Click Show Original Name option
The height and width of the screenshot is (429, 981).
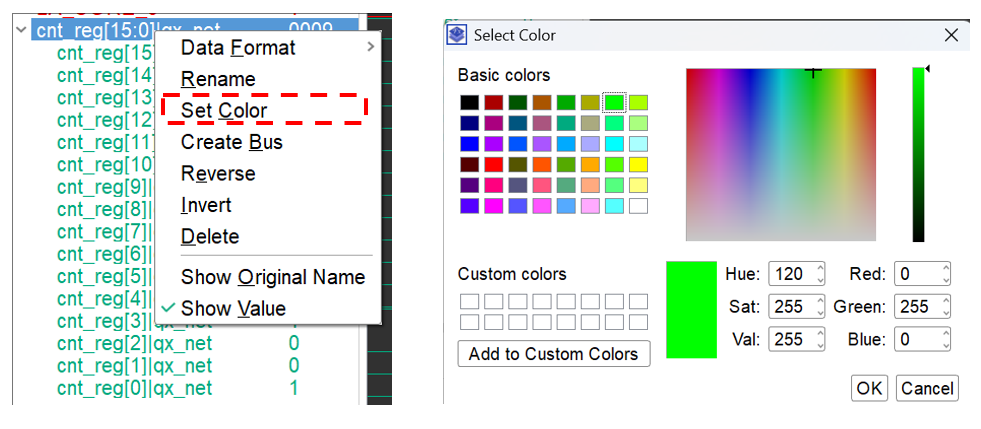pyautogui.click(x=272, y=277)
